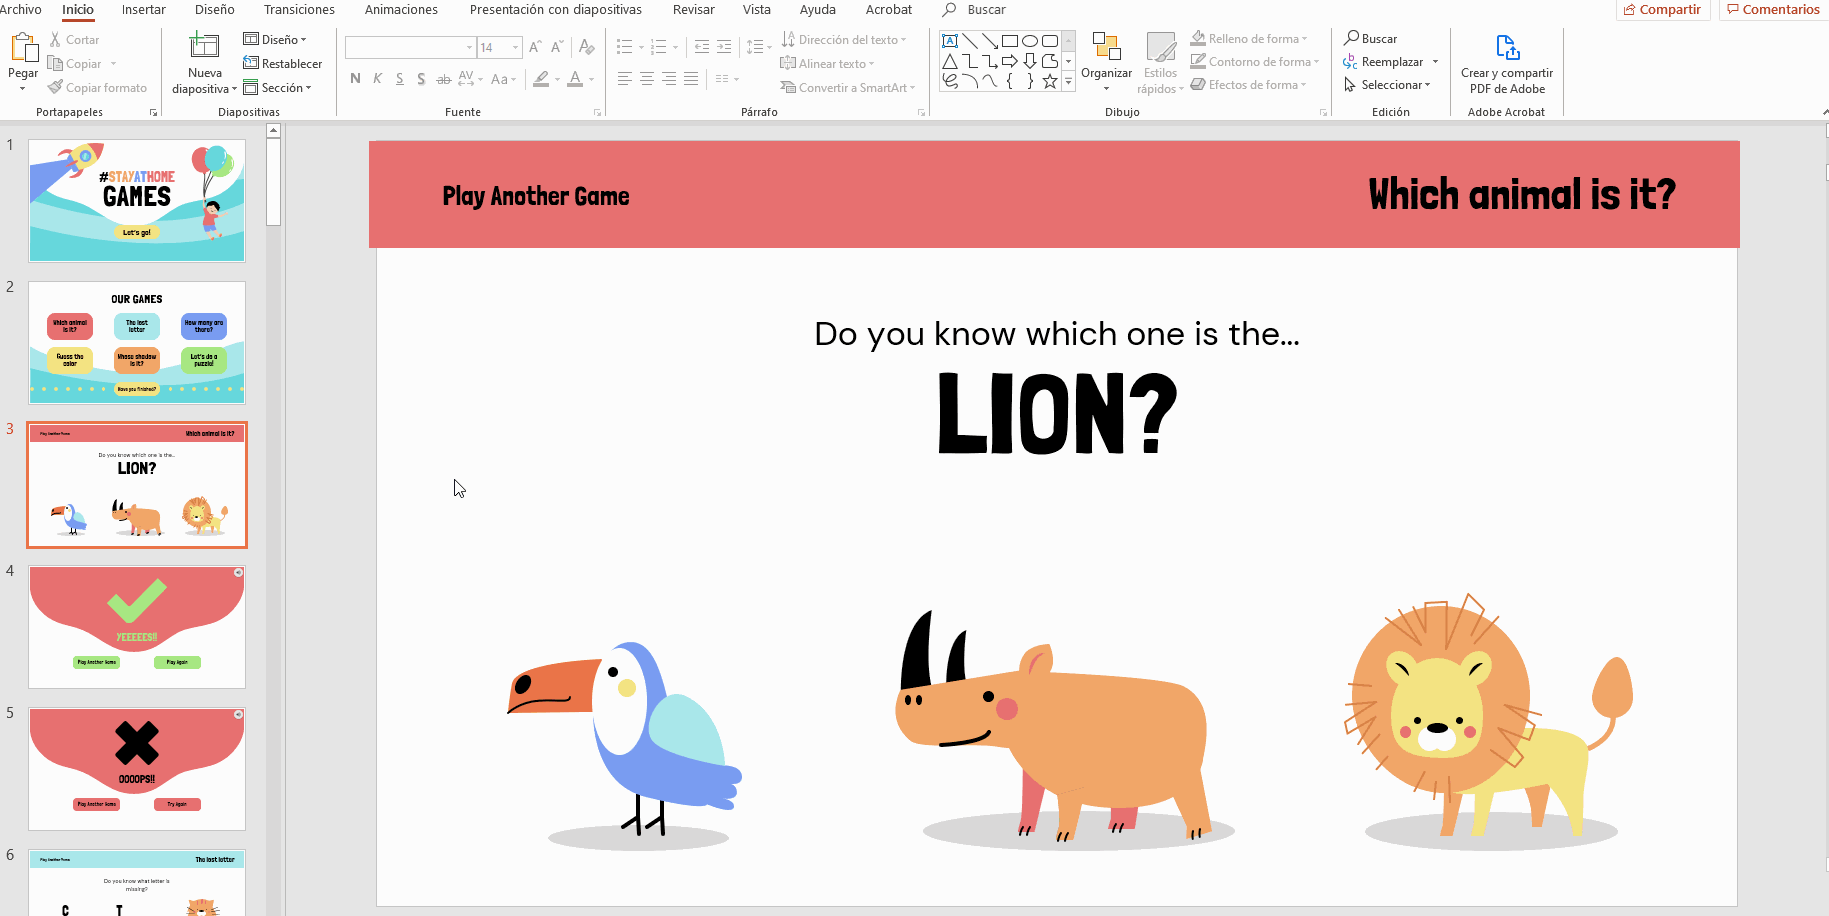Open Estilos rápidos gallery

coord(1160,63)
